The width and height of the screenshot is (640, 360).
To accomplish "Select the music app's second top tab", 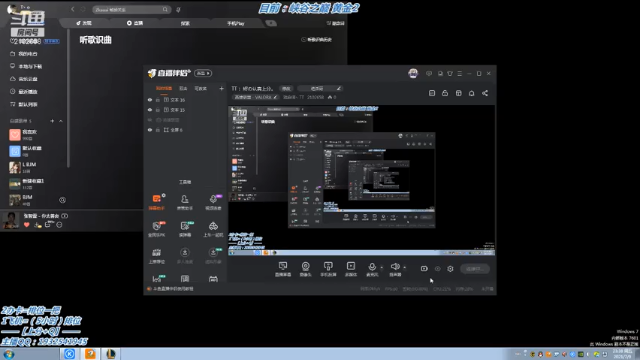I will point(135,23).
